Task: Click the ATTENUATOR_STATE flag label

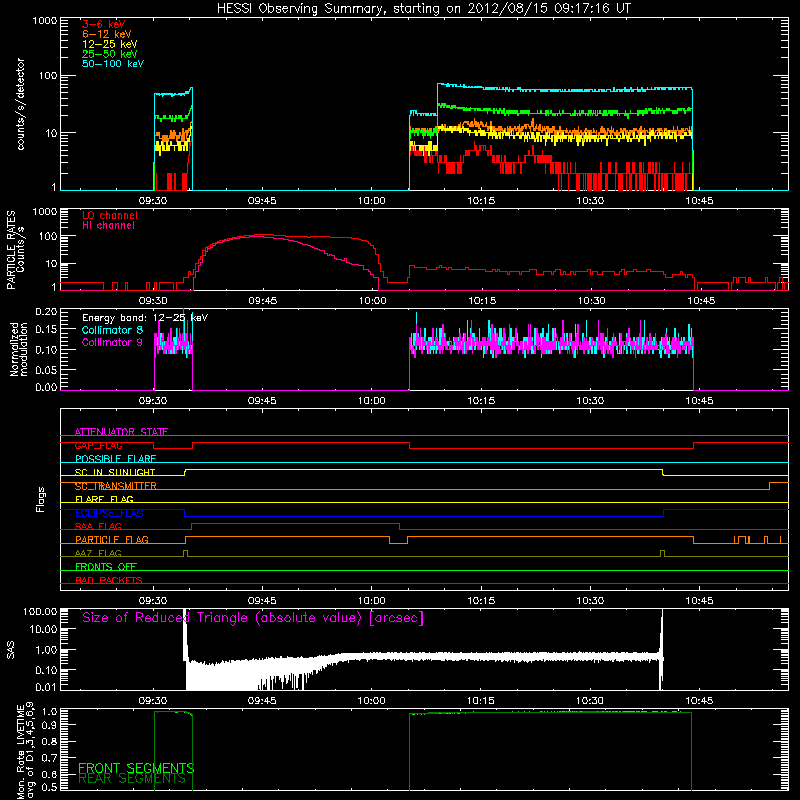Action: pyautogui.click(x=121, y=432)
